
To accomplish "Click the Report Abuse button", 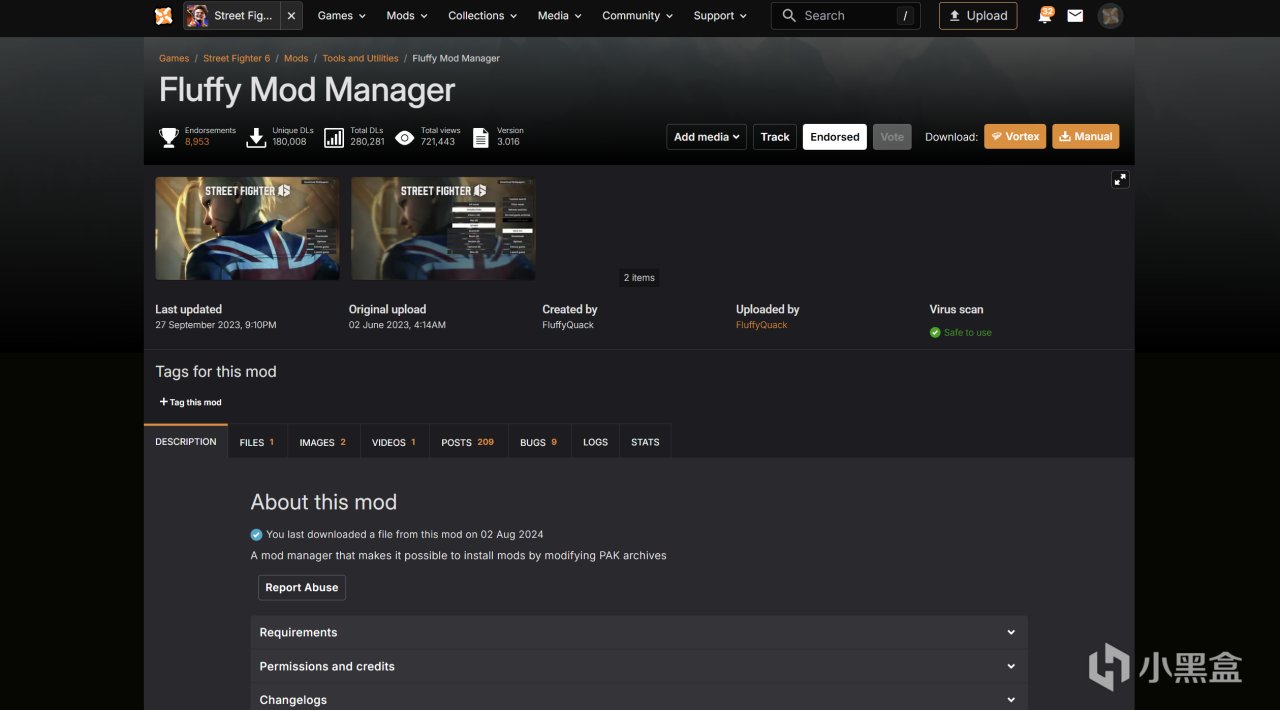I will pyautogui.click(x=302, y=587).
